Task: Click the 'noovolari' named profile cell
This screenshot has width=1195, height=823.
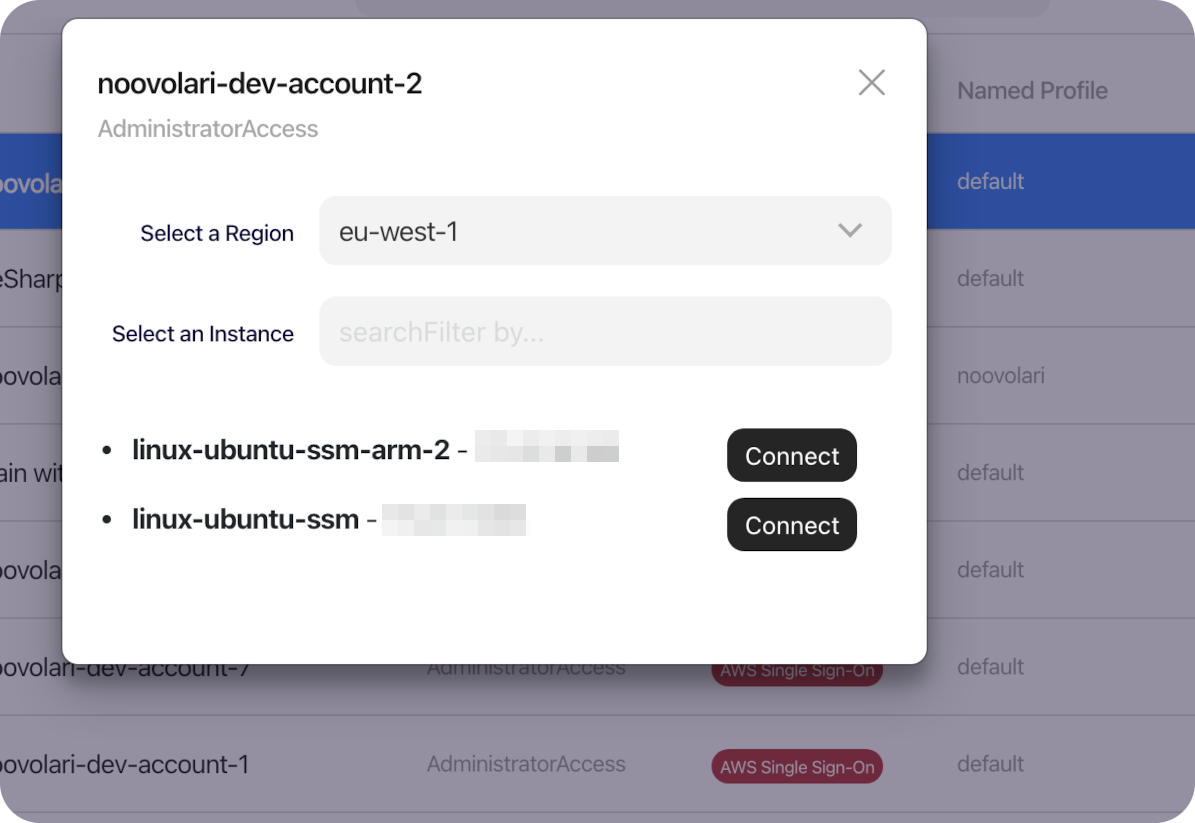Action: (x=1001, y=376)
